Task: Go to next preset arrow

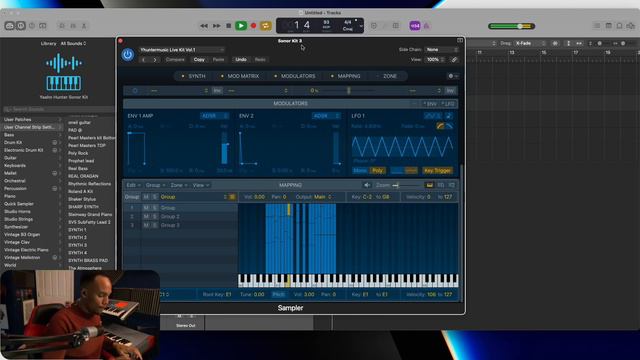Action: (x=155, y=60)
